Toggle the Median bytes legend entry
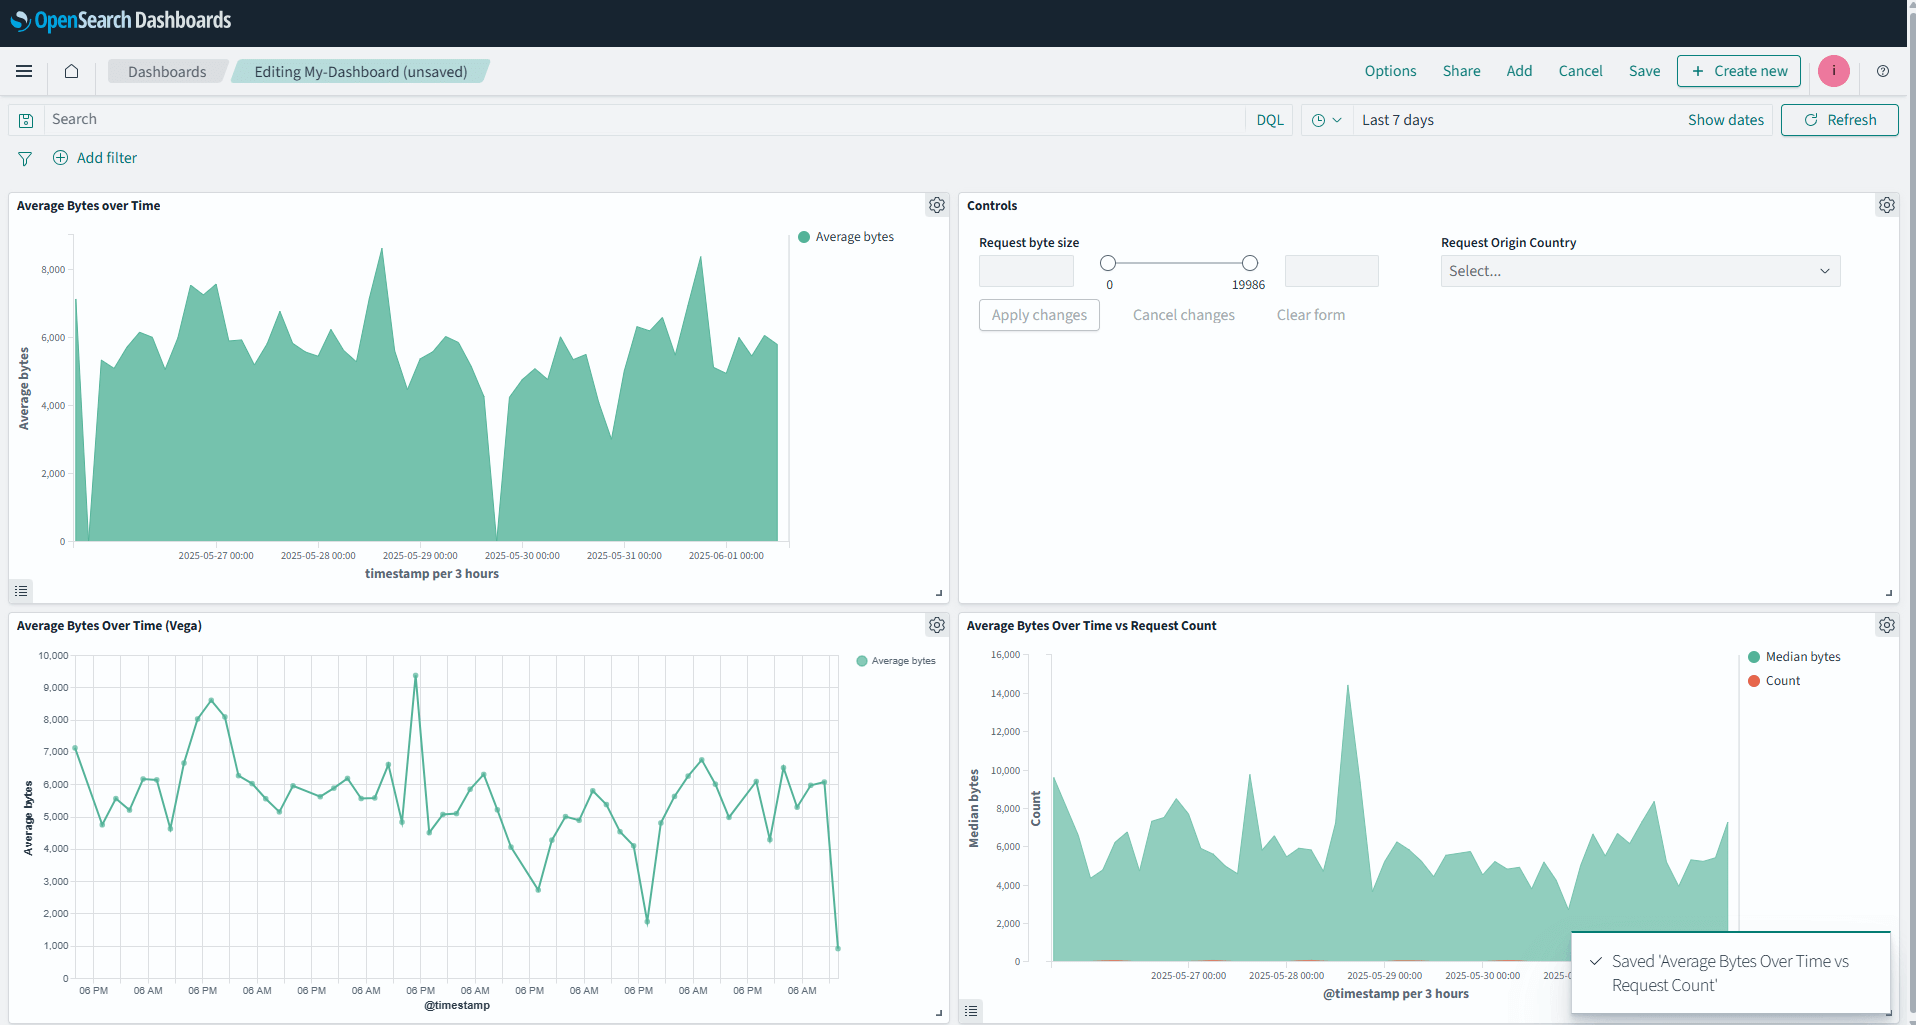The width and height of the screenshot is (1916, 1025). (x=1795, y=656)
